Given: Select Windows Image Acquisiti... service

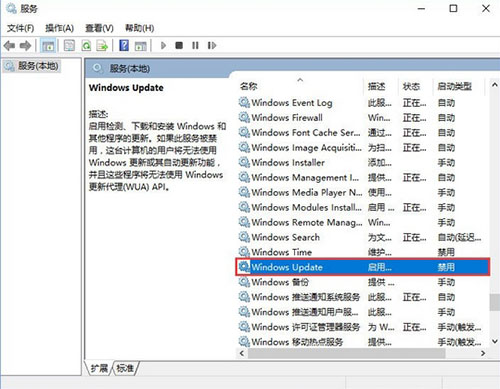Looking at the screenshot, I should tap(362, 148).
